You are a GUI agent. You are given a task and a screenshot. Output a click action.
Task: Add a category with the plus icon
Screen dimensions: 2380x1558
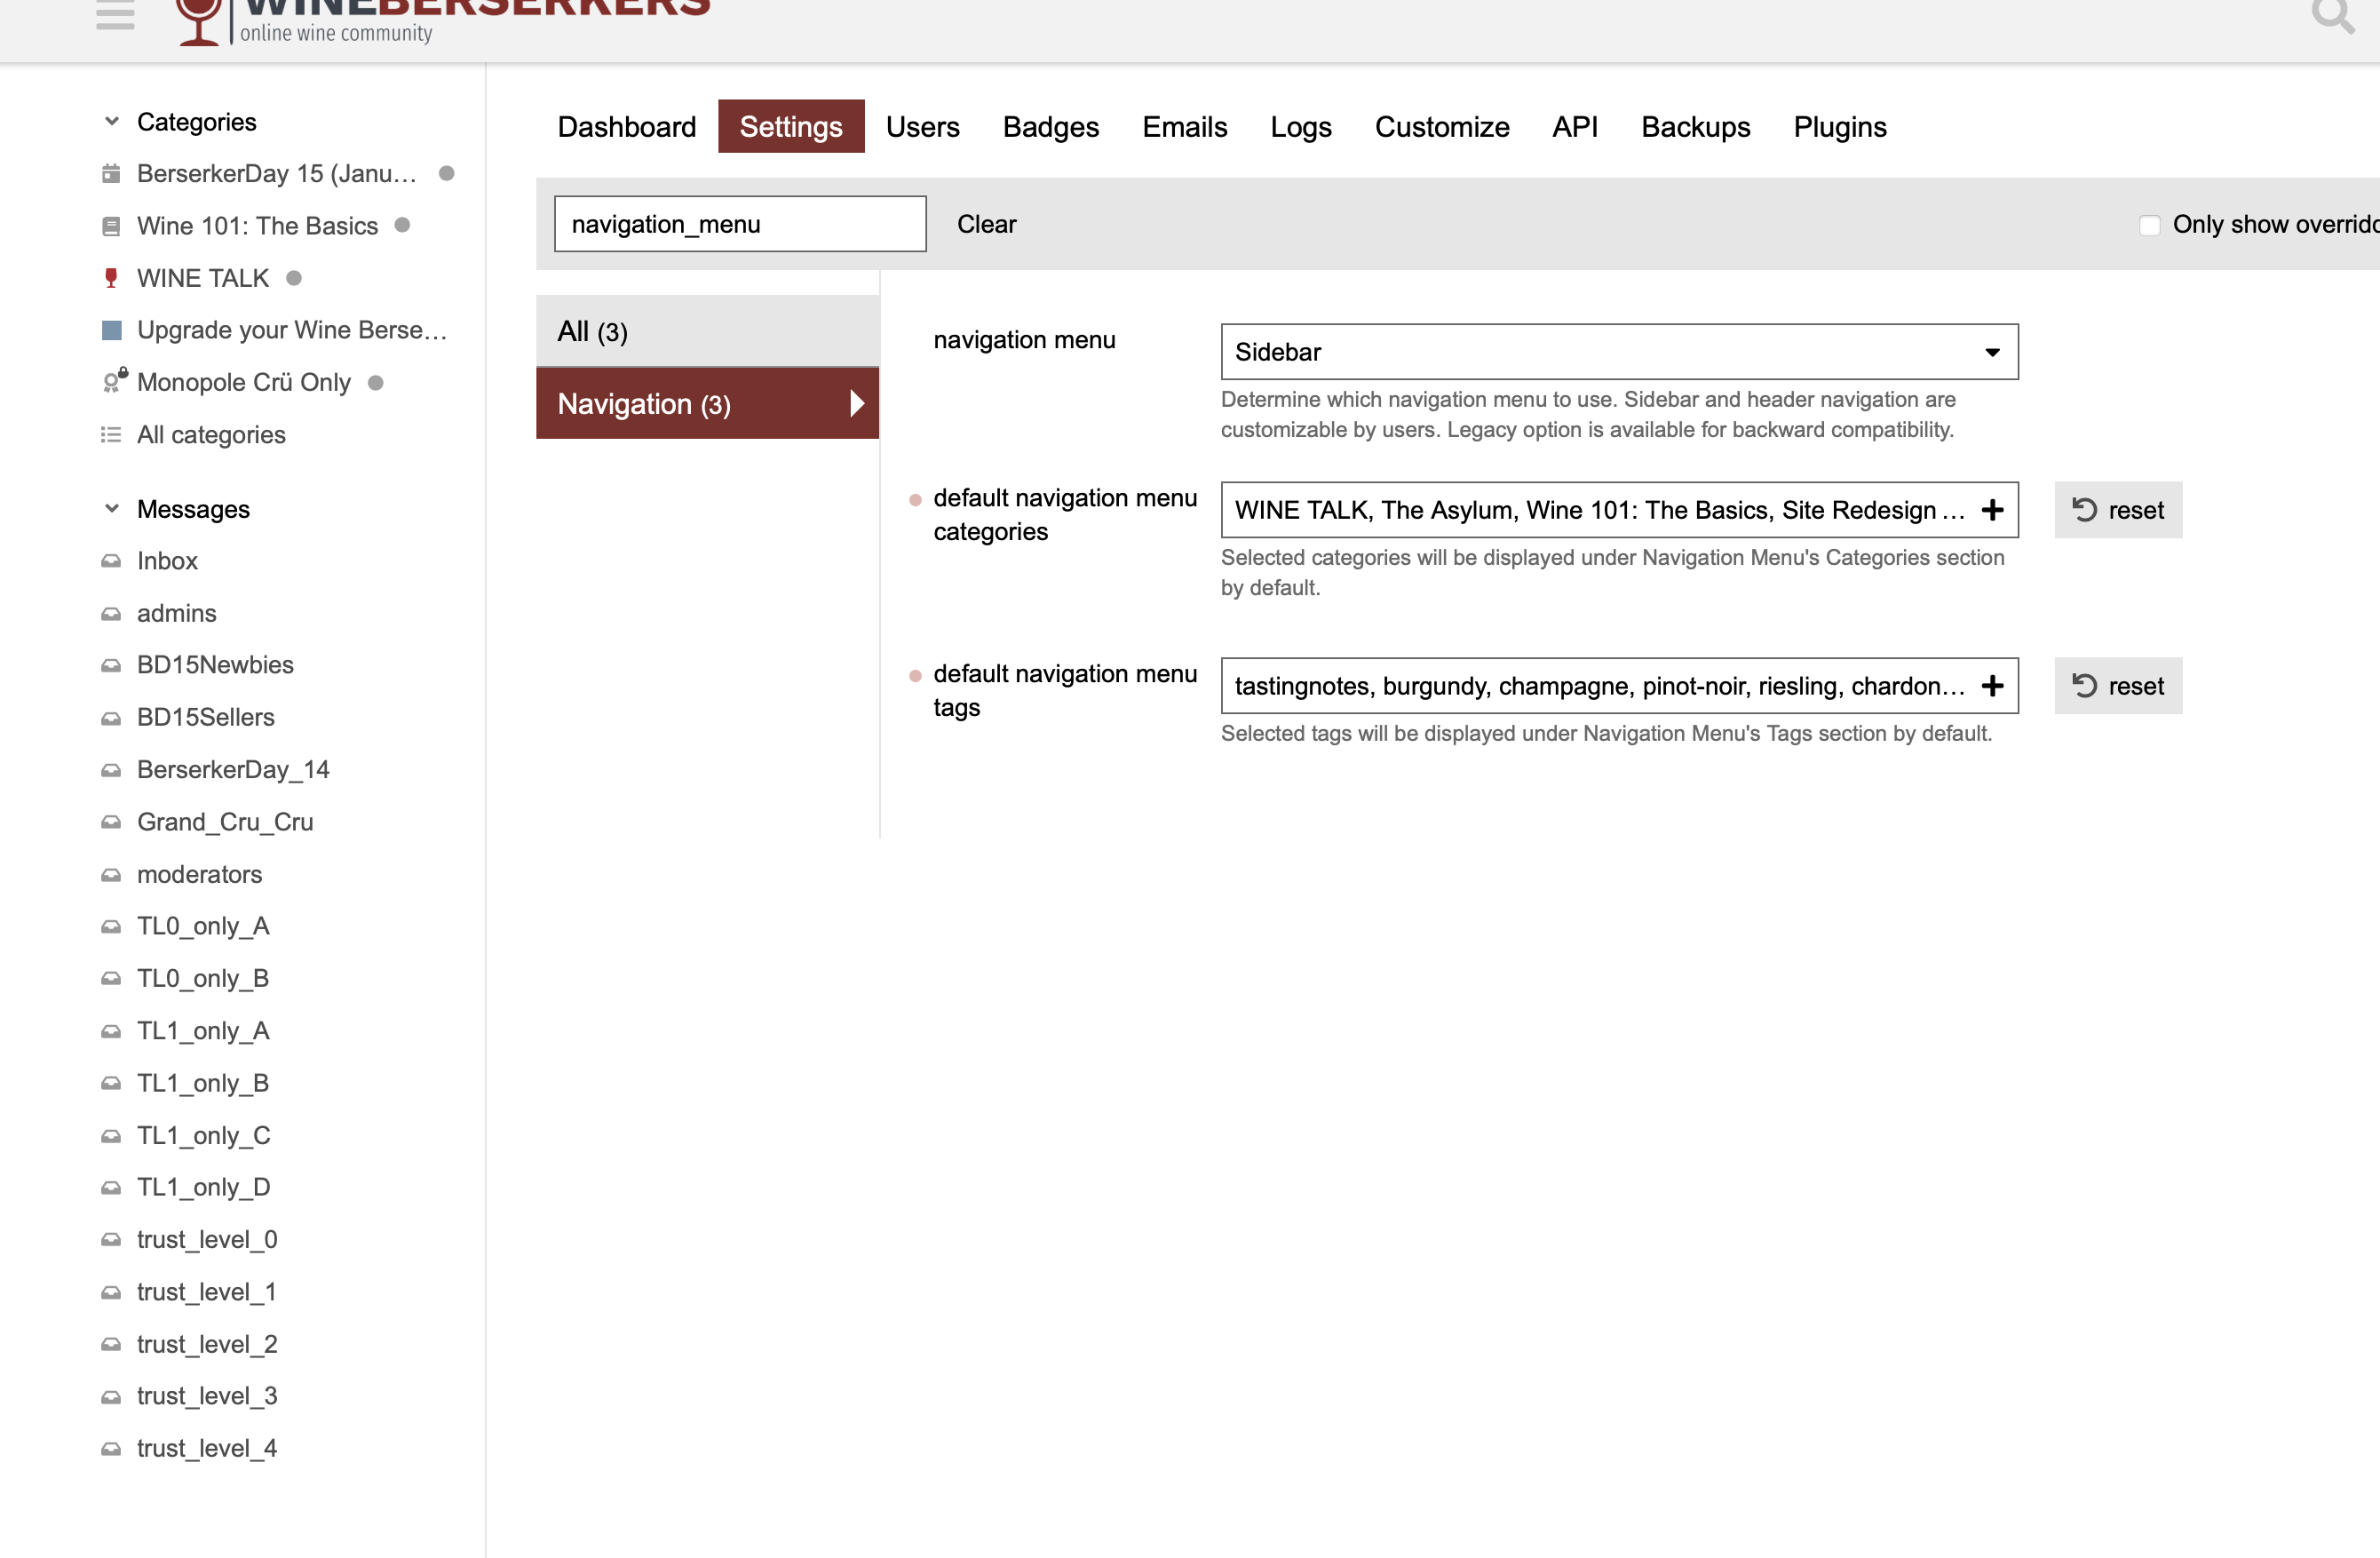pyautogui.click(x=1992, y=510)
